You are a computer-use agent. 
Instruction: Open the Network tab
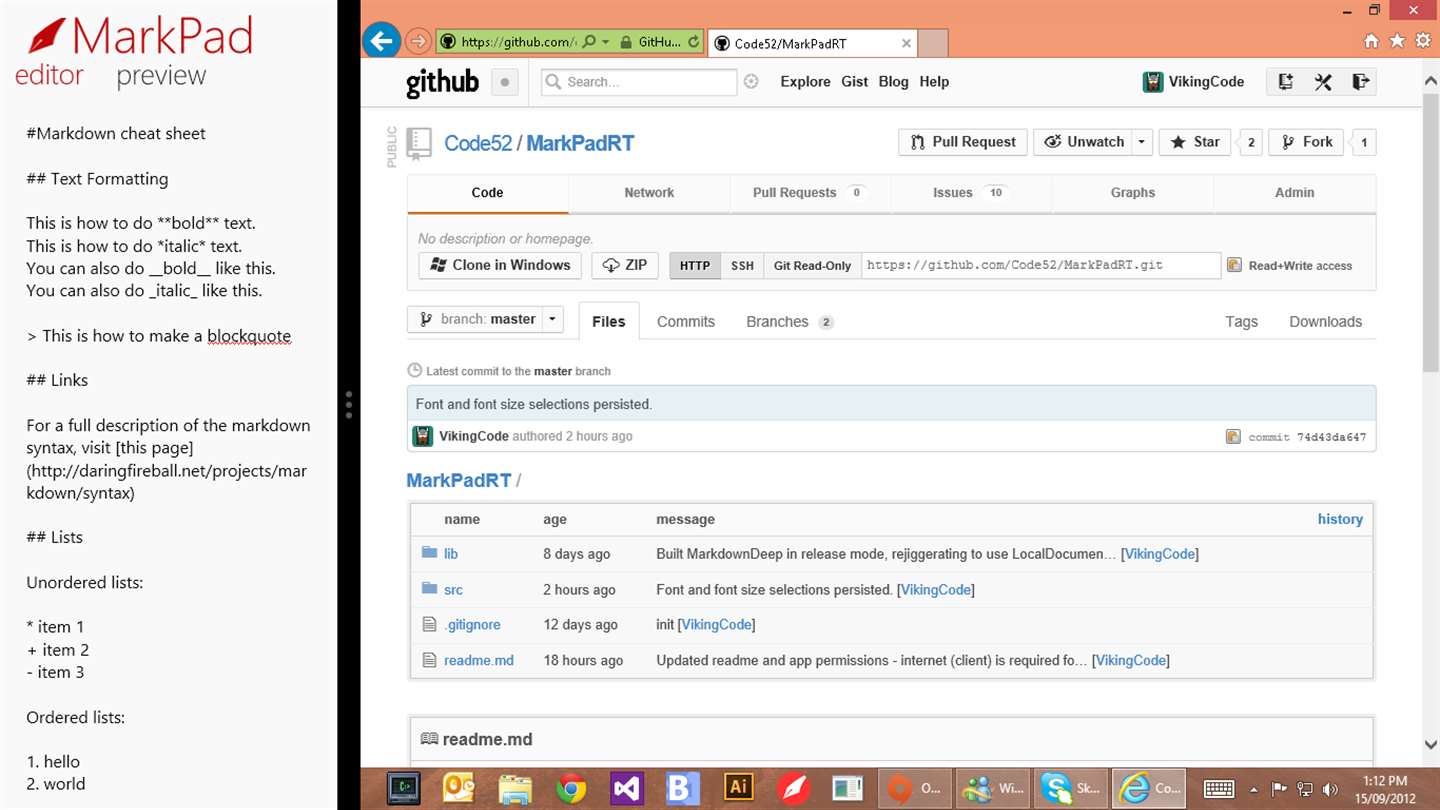[649, 193]
